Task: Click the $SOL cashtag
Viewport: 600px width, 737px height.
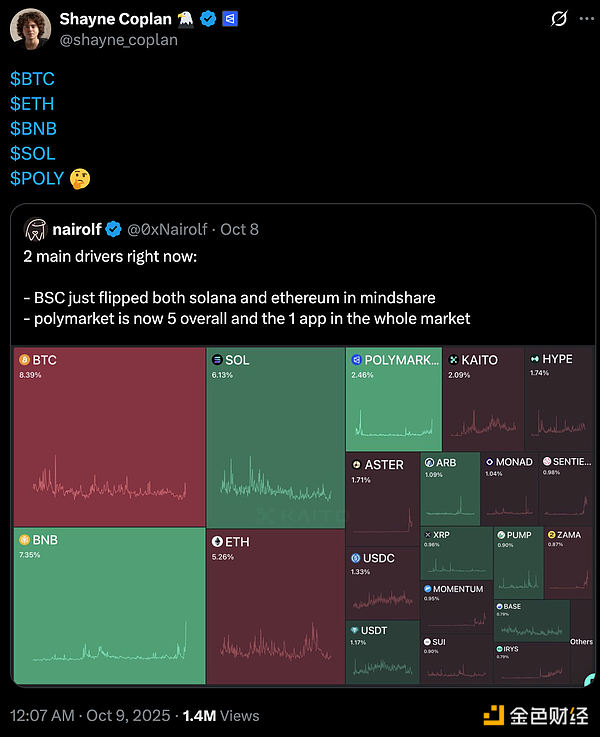Action: click(x=33, y=154)
